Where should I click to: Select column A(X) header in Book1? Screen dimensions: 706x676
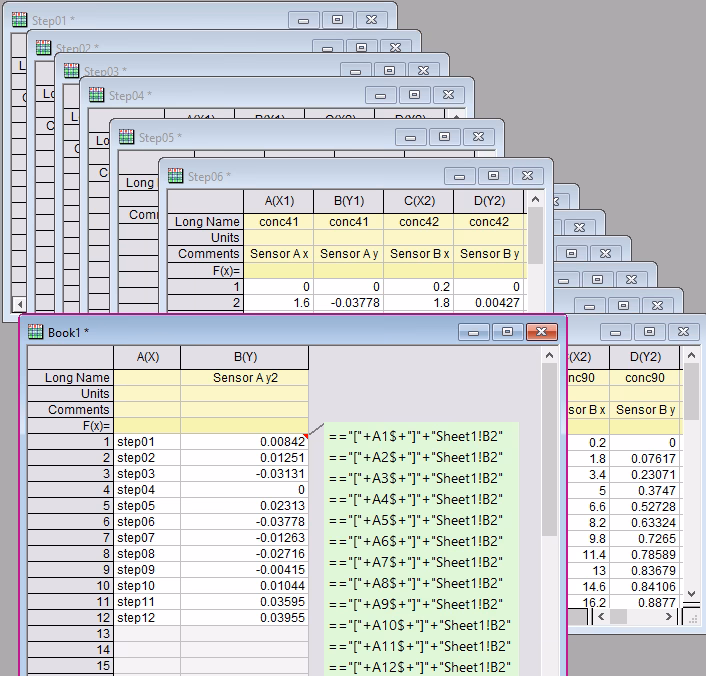pos(147,357)
